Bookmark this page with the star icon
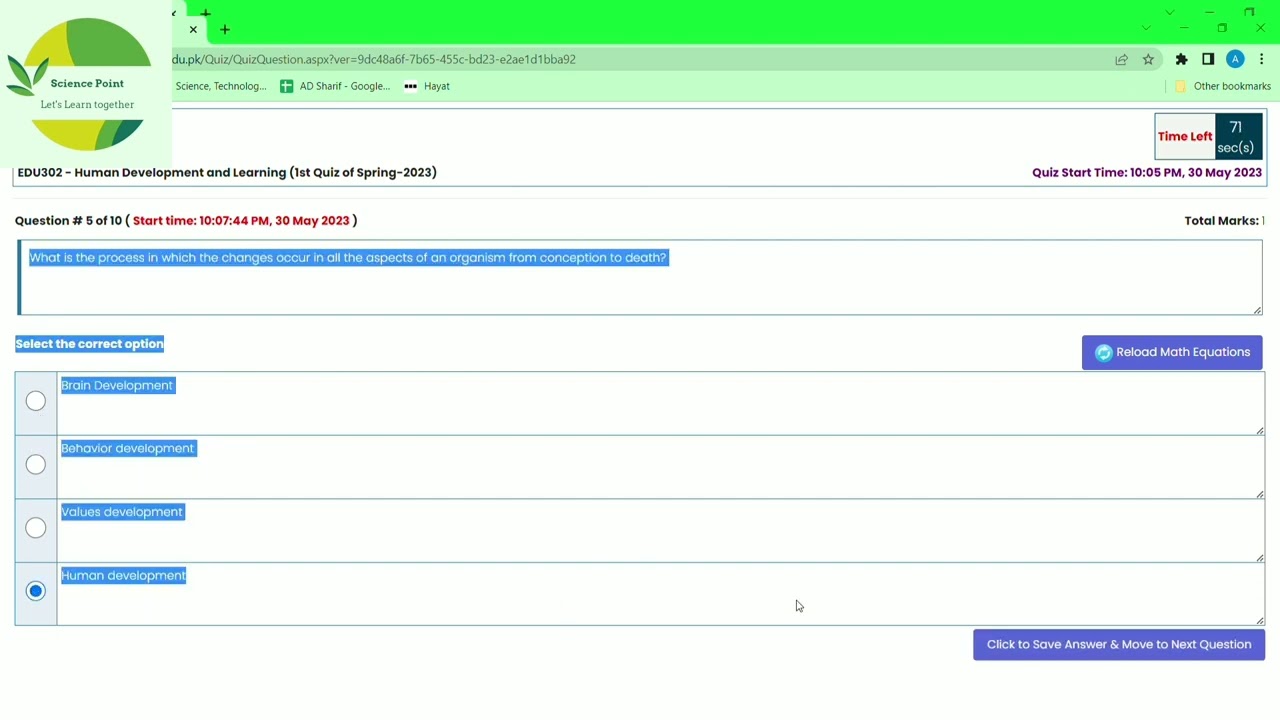 (x=1148, y=60)
